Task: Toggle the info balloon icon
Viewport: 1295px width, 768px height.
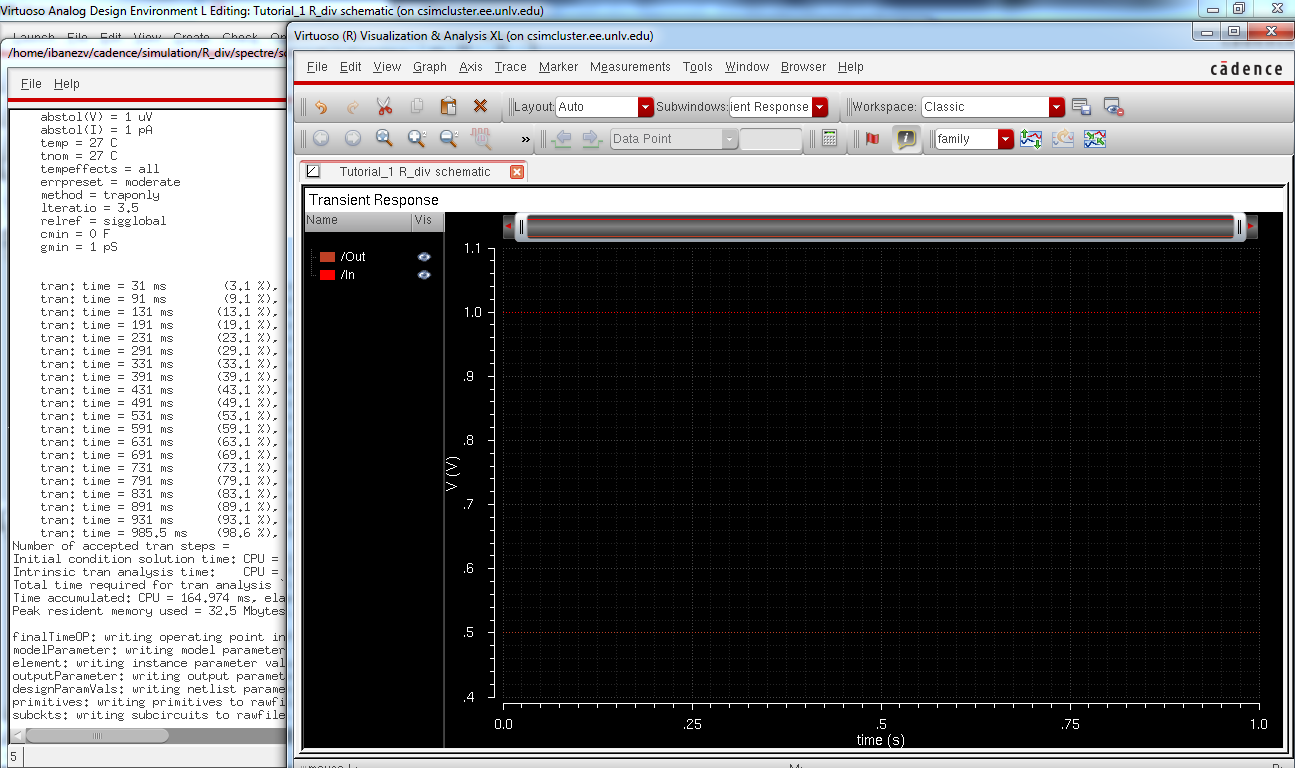Action: 906,139
